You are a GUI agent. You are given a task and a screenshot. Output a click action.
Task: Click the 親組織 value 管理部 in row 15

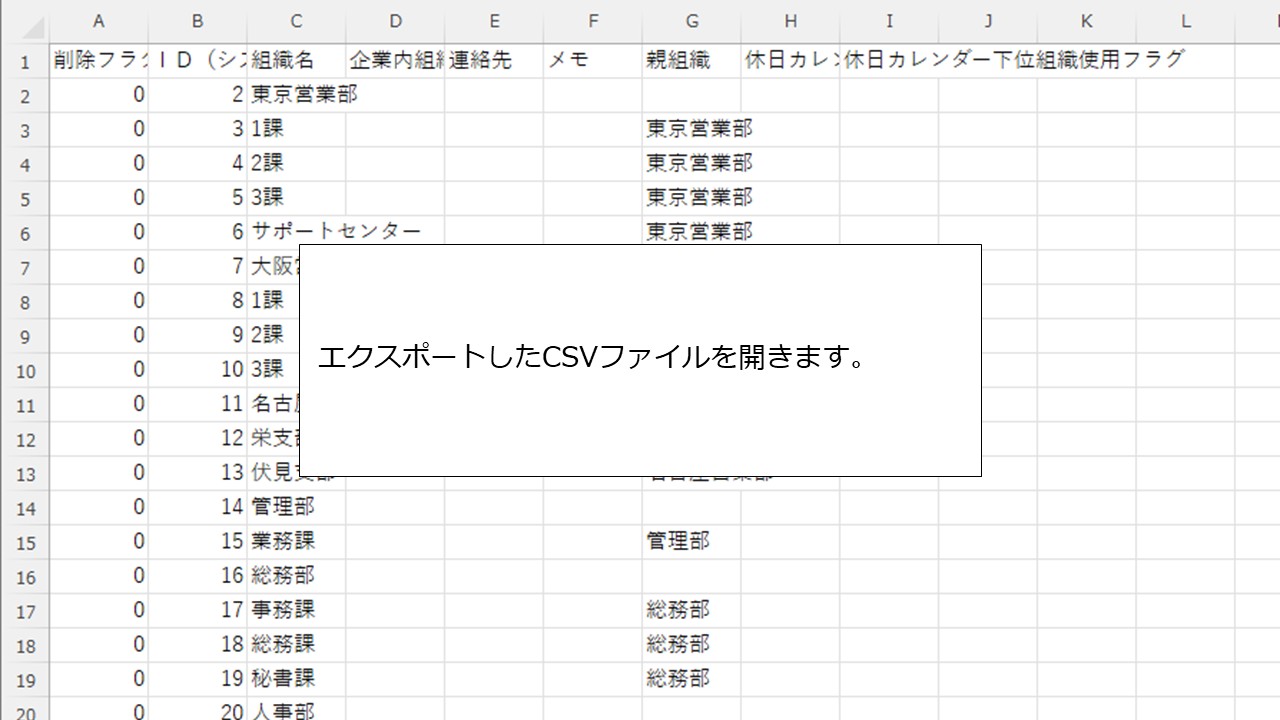pos(692,541)
